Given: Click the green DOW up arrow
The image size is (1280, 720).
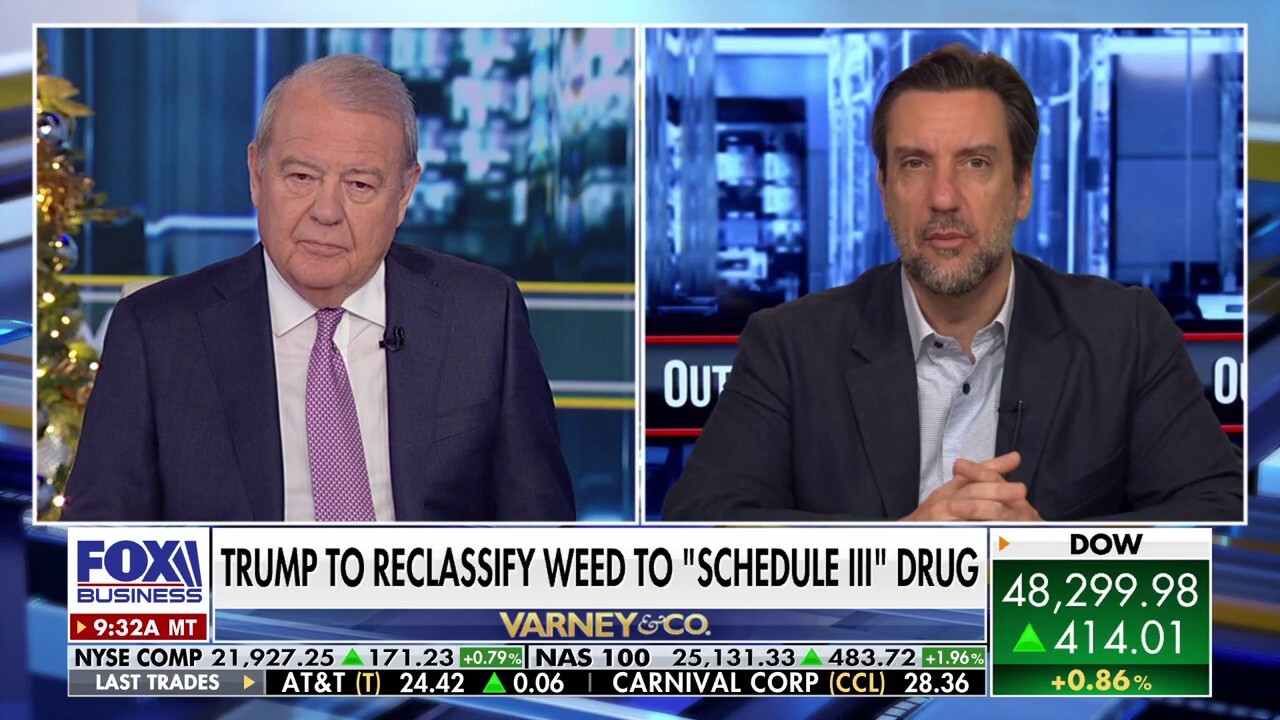Looking at the screenshot, I should point(1029,639).
